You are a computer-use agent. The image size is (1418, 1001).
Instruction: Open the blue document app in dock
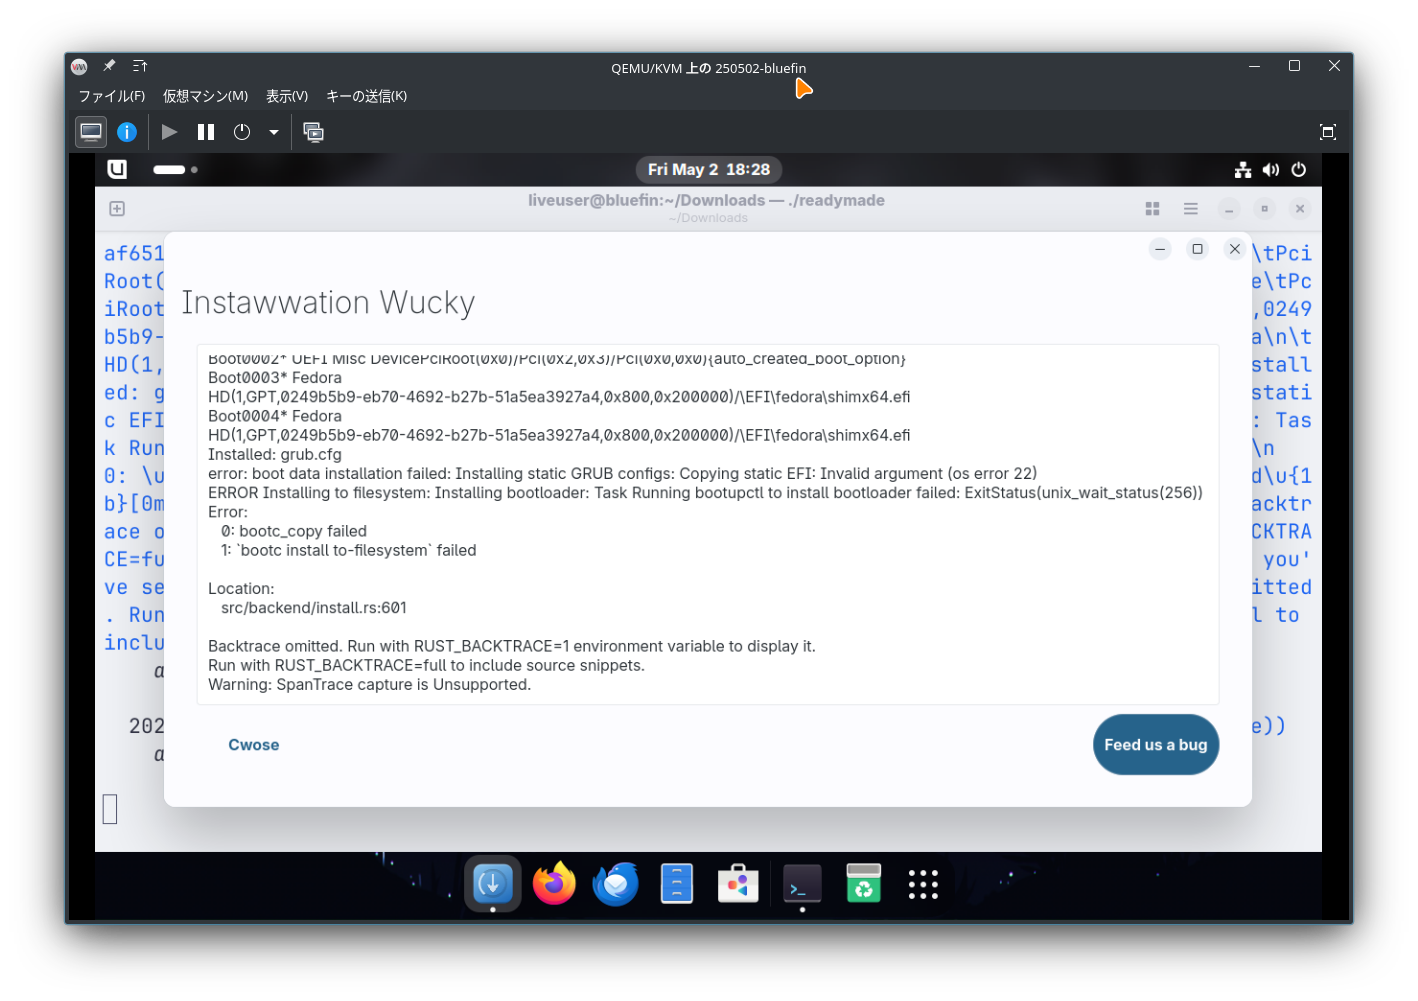(x=677, y=884)
